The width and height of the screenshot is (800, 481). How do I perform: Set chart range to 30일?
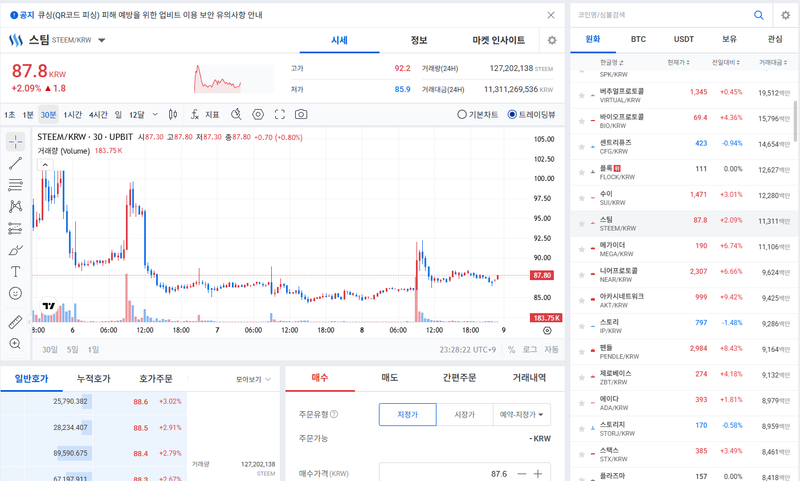pyautogui.click(x=49, y=349)
